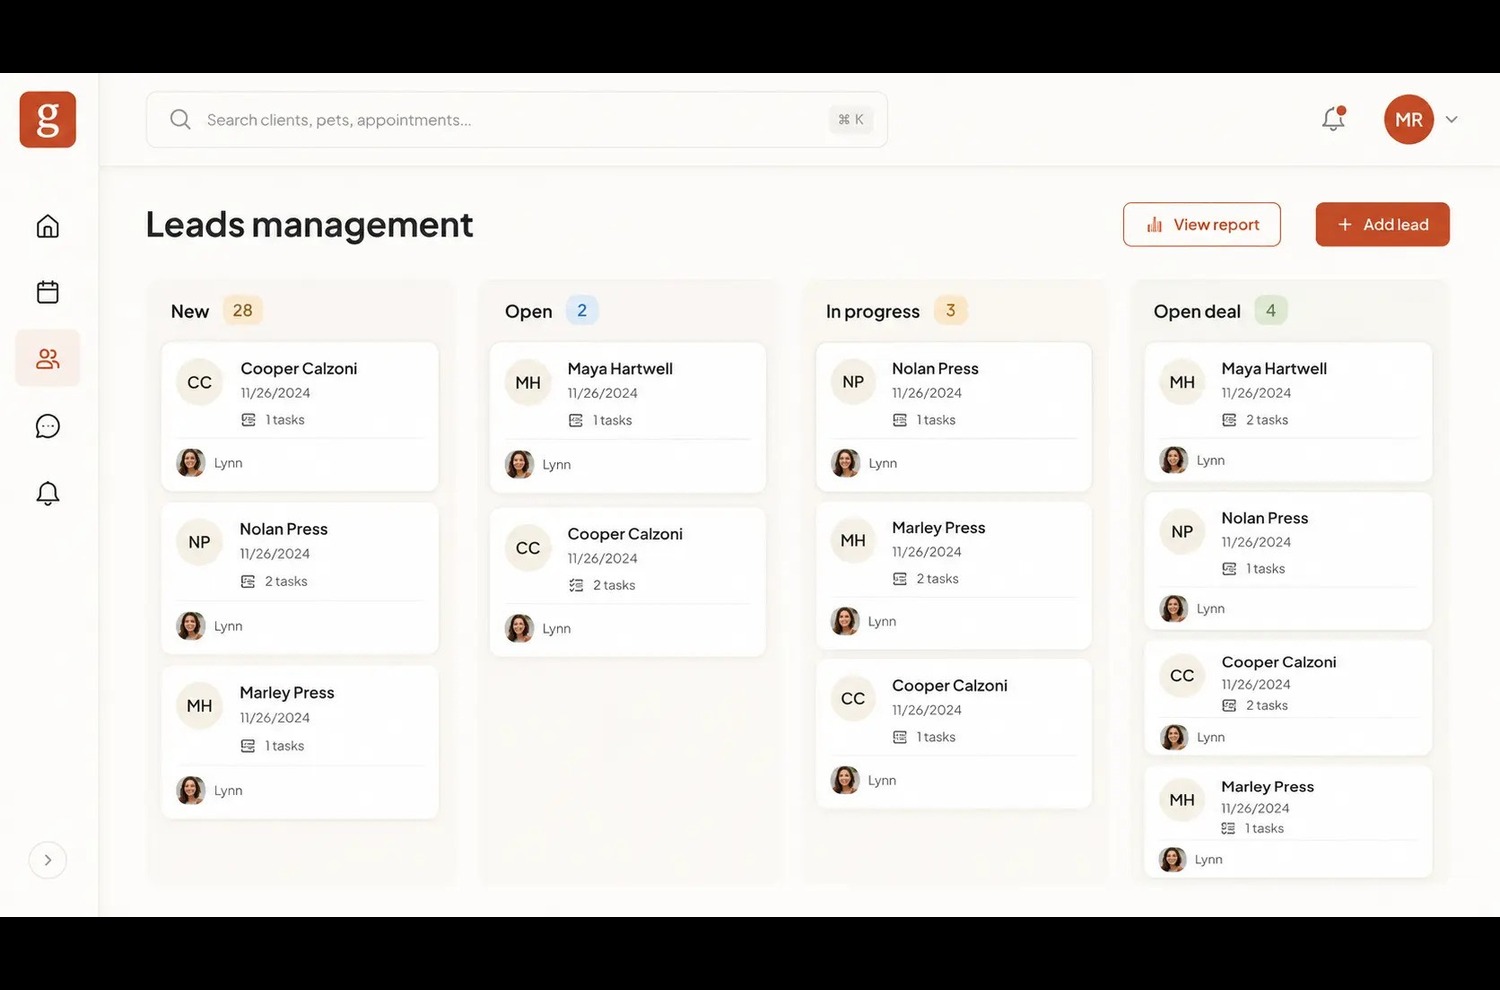Open Maya Hartwell card in Open column
The height and width of the screenshot is (990, 1500).
[x=628, y=417]
